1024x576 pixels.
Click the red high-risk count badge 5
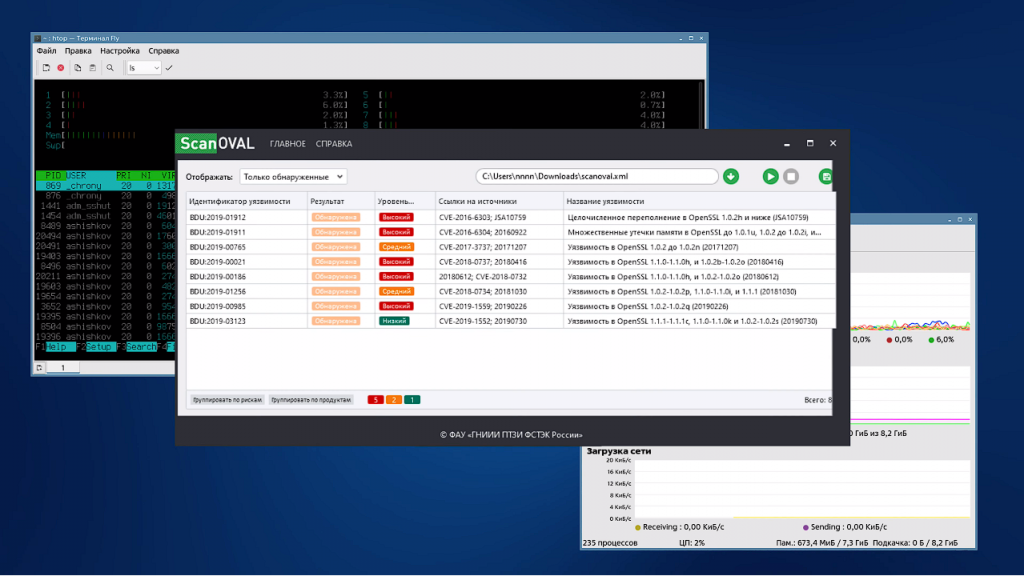[376, 400]
